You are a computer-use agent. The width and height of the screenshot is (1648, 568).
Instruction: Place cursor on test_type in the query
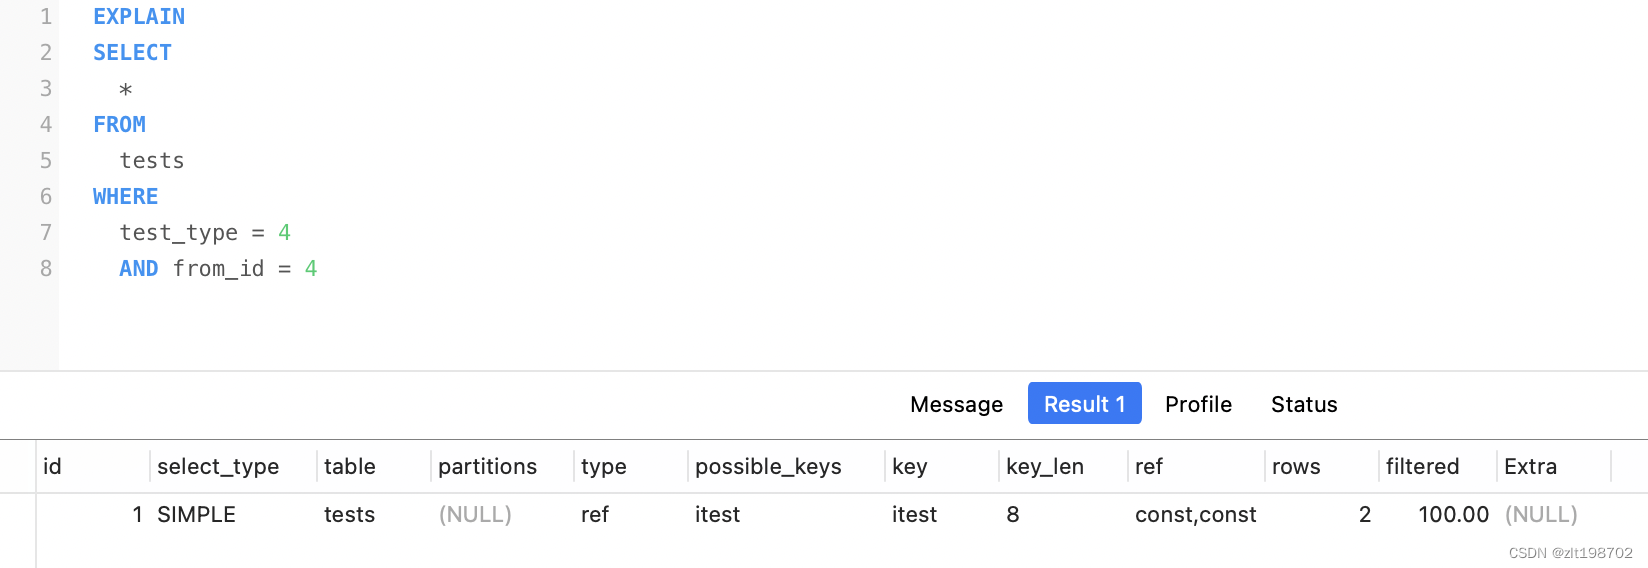point(179,233)
